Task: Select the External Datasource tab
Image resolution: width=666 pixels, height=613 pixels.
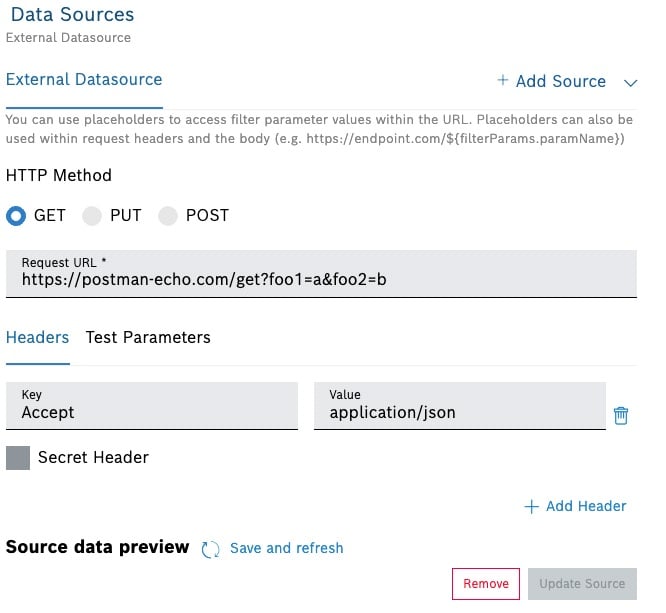Action: click(x=84, y=80)
